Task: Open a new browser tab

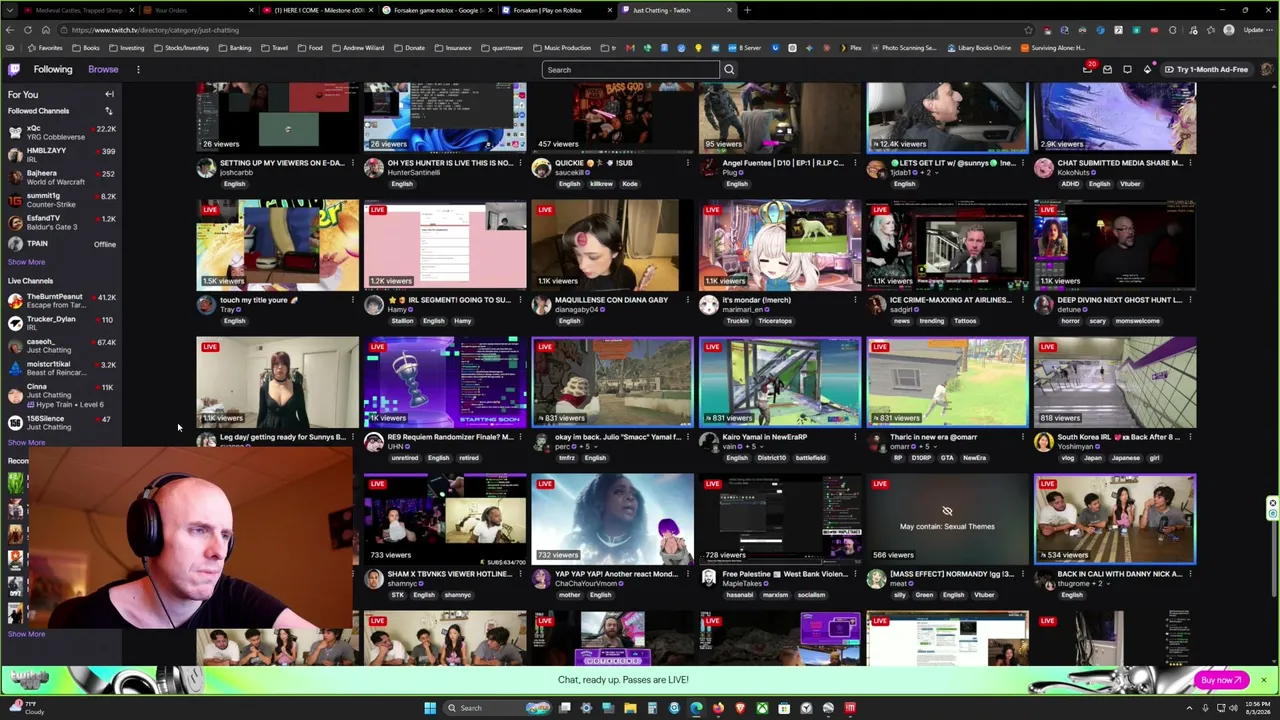Action: (x=747, y=10)
